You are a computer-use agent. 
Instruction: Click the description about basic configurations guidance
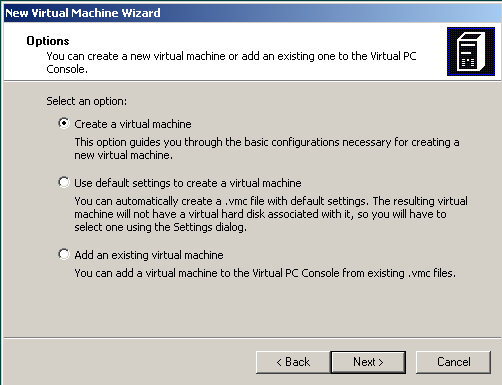pyautogui.click(x=267, y=148)
